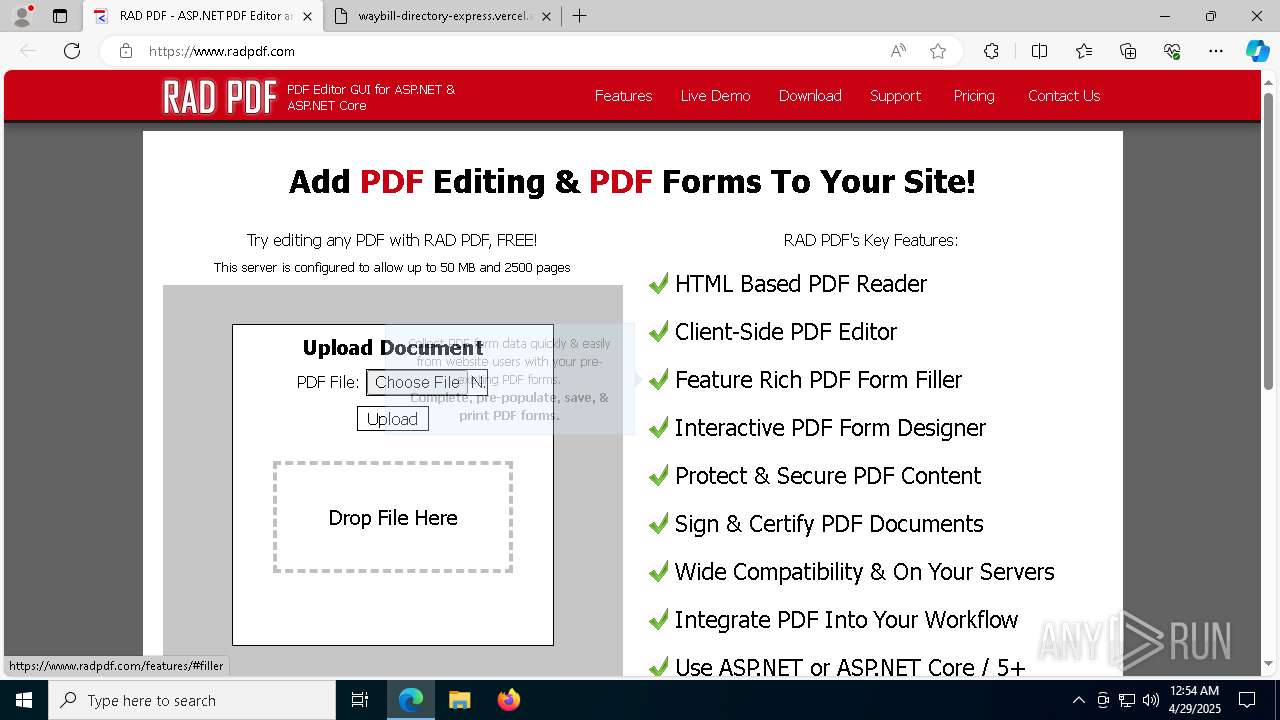Click the taskbar search box
This screenshot has width=1280, height=720.
[192, 700]
